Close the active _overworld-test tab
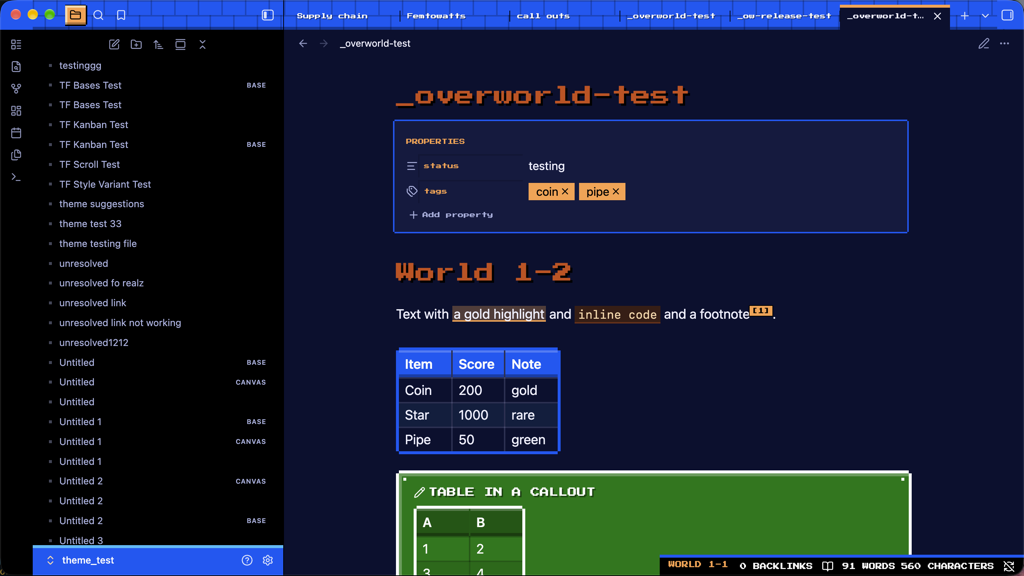This screenshot has height=576, width=1024. pos(937,16)
